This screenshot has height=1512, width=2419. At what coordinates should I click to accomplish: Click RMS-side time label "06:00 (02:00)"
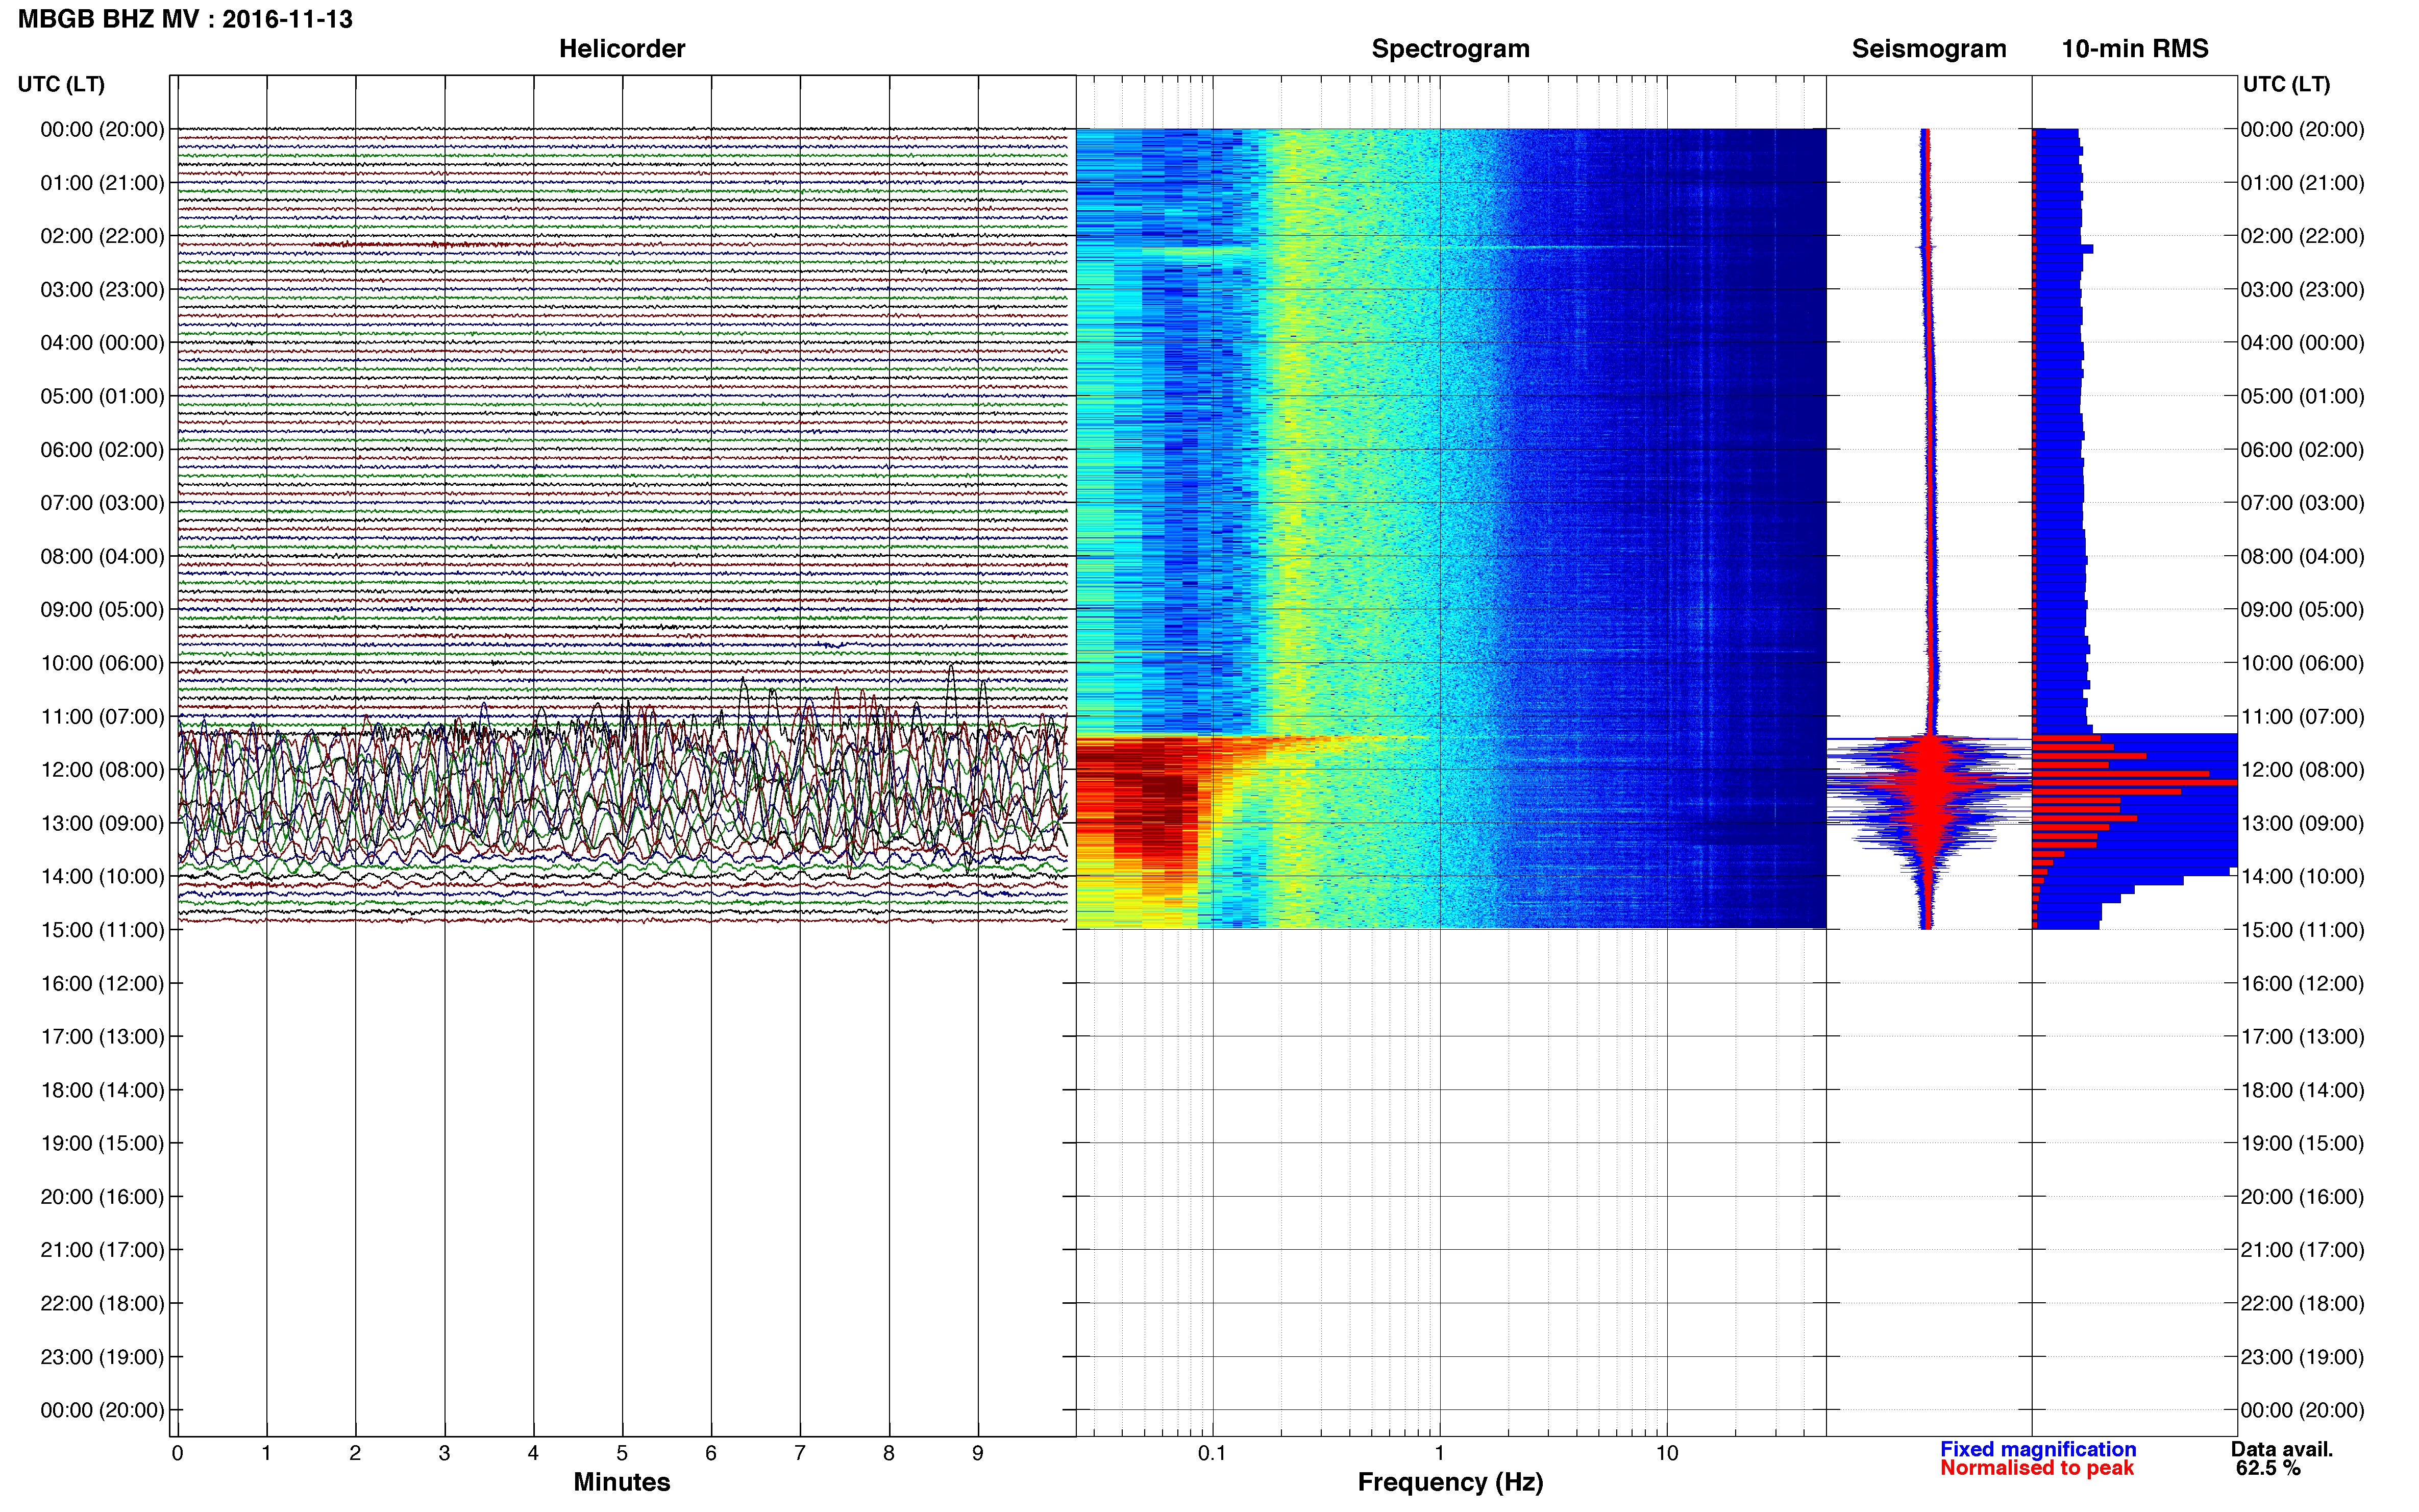pyautogui.click(x=2302, y=450)
